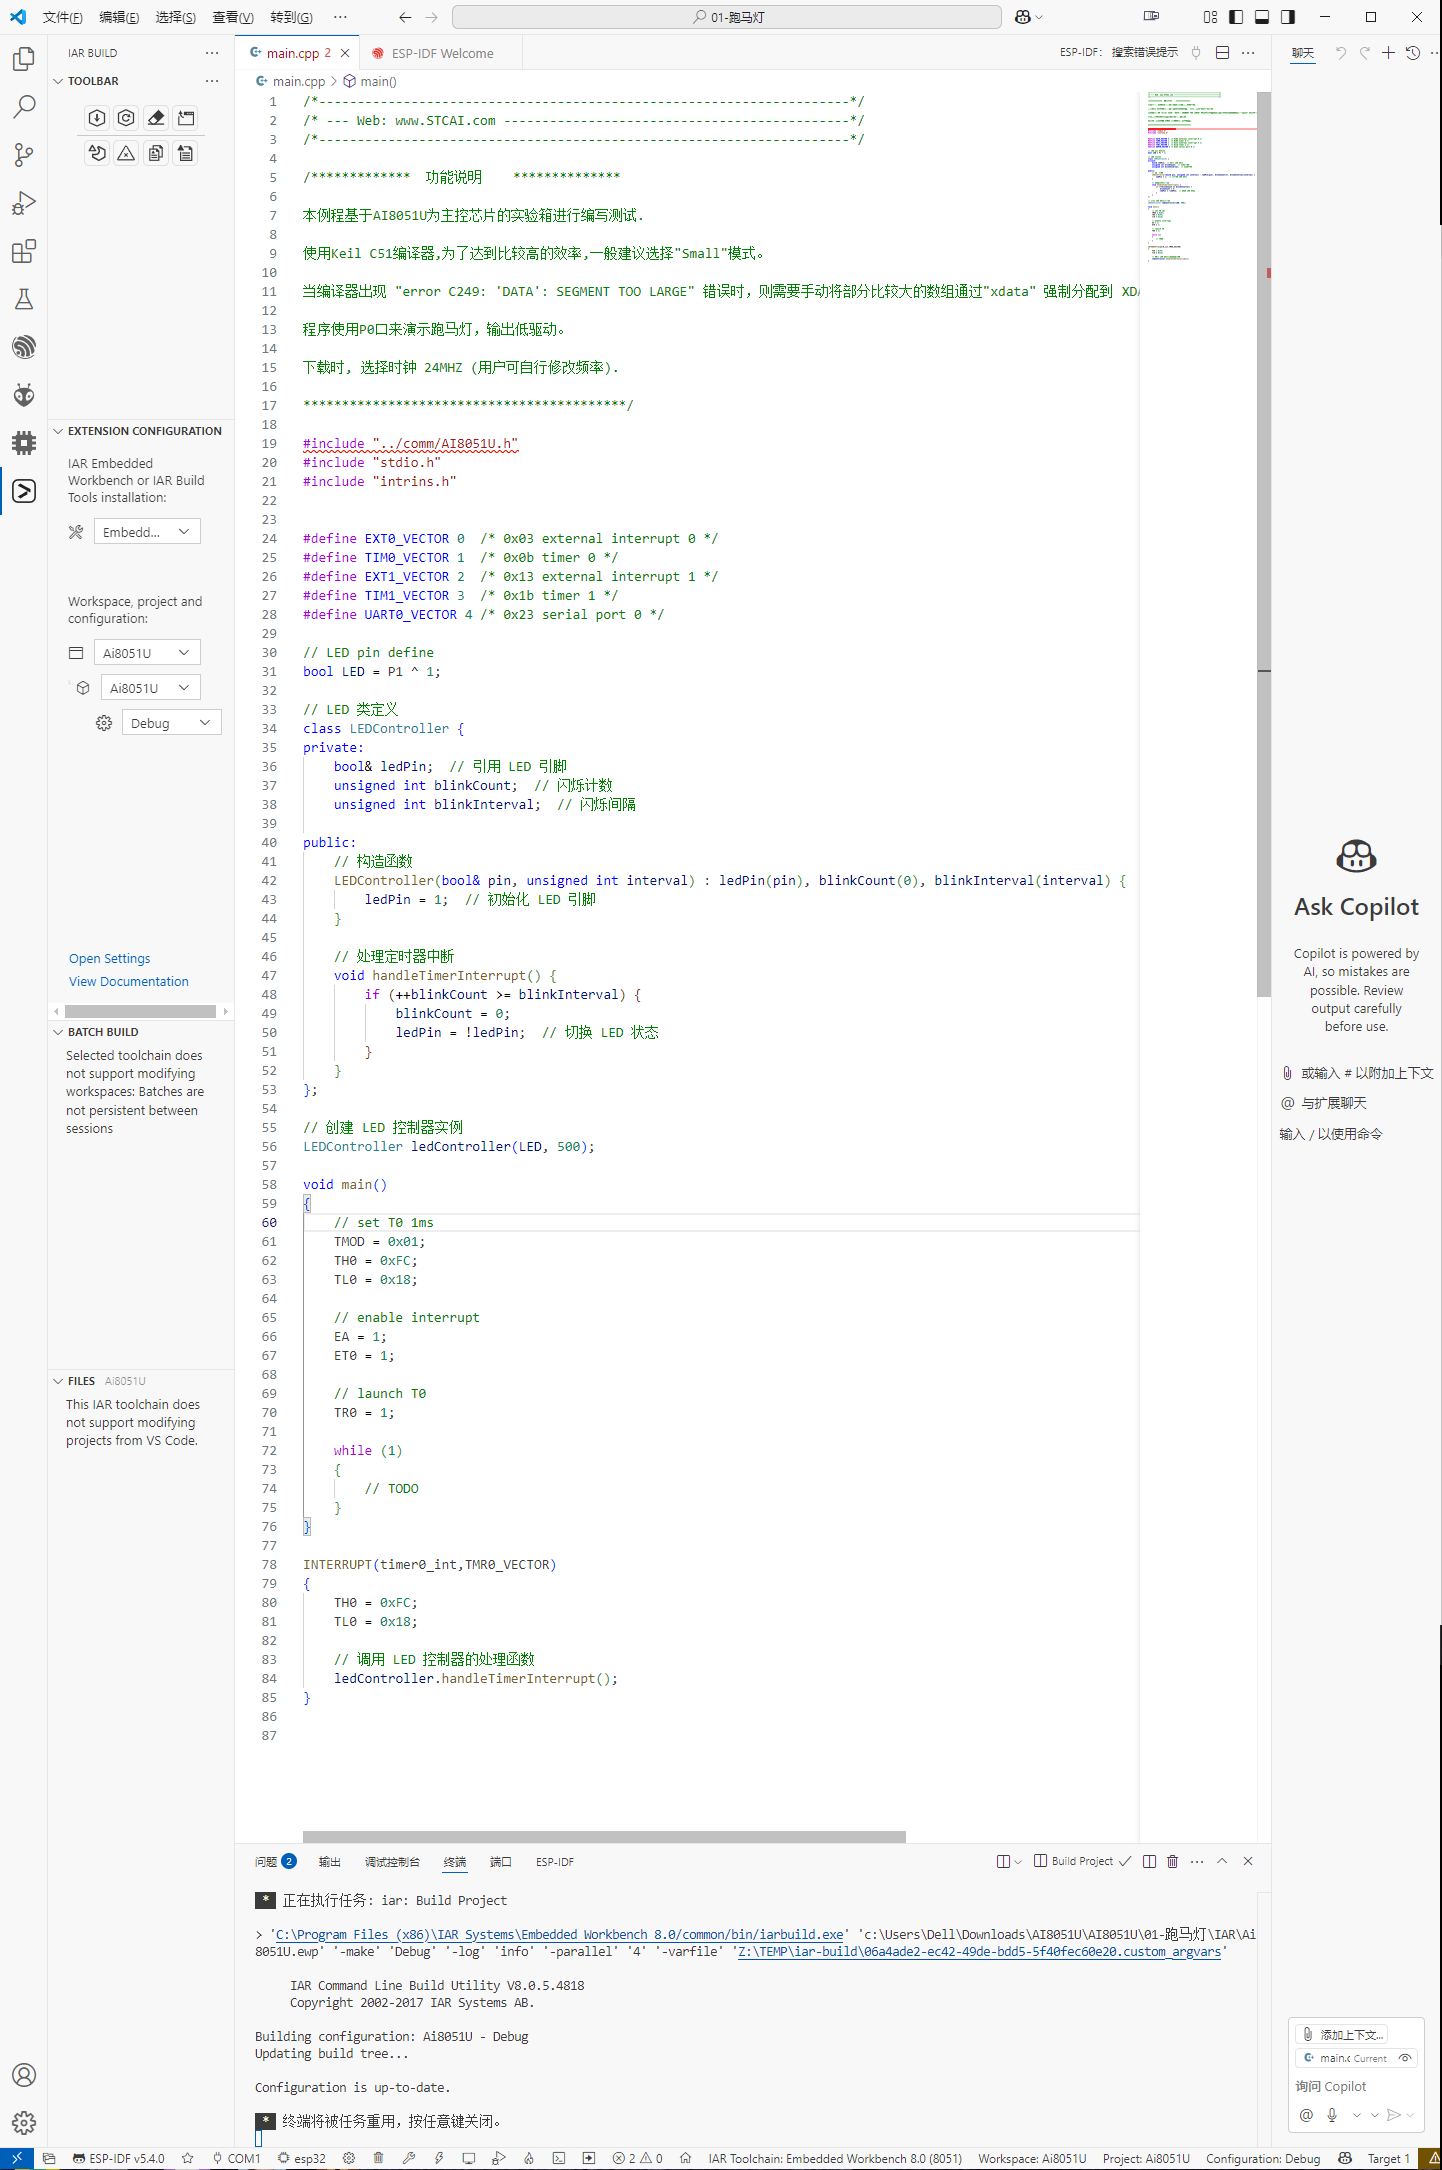
Task: Open the Copilot dropdown in the title bar
Action: (1029, 17)
